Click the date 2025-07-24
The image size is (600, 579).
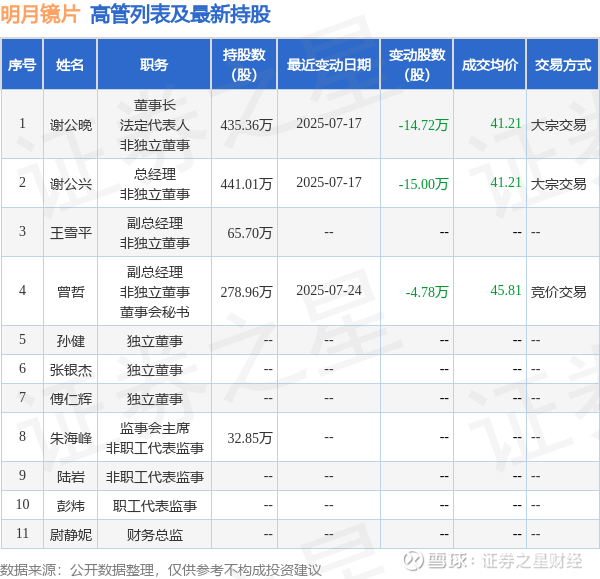tap(329, 290)
